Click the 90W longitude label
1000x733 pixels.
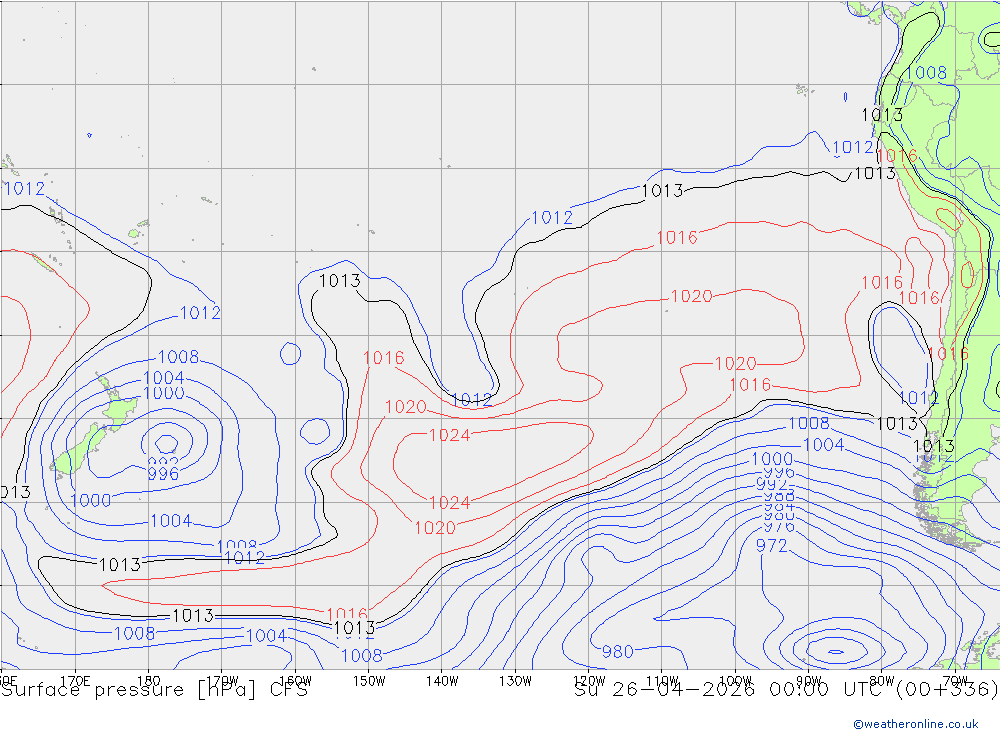[x=809, y=681]
